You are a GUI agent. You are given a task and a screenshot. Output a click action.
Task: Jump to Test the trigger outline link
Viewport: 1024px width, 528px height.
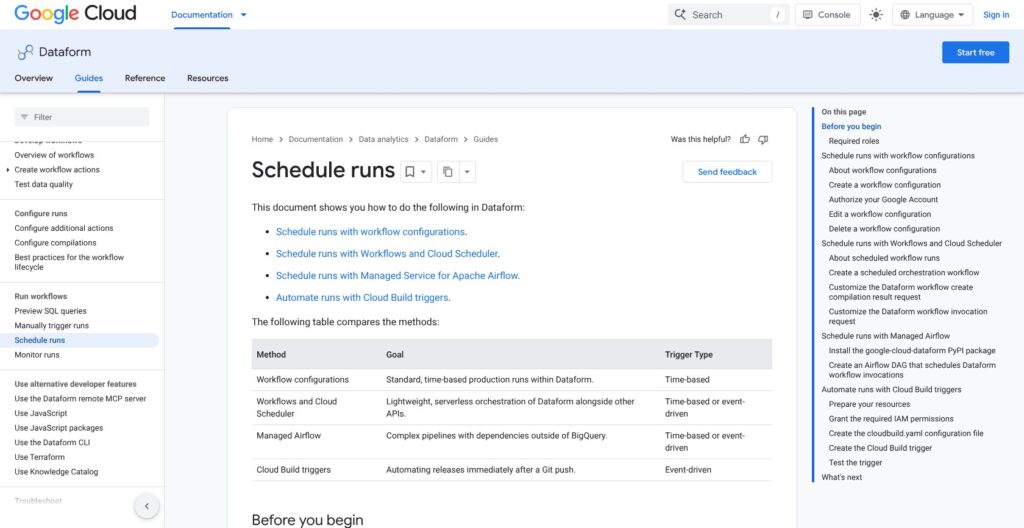click(x=855, y=463)
